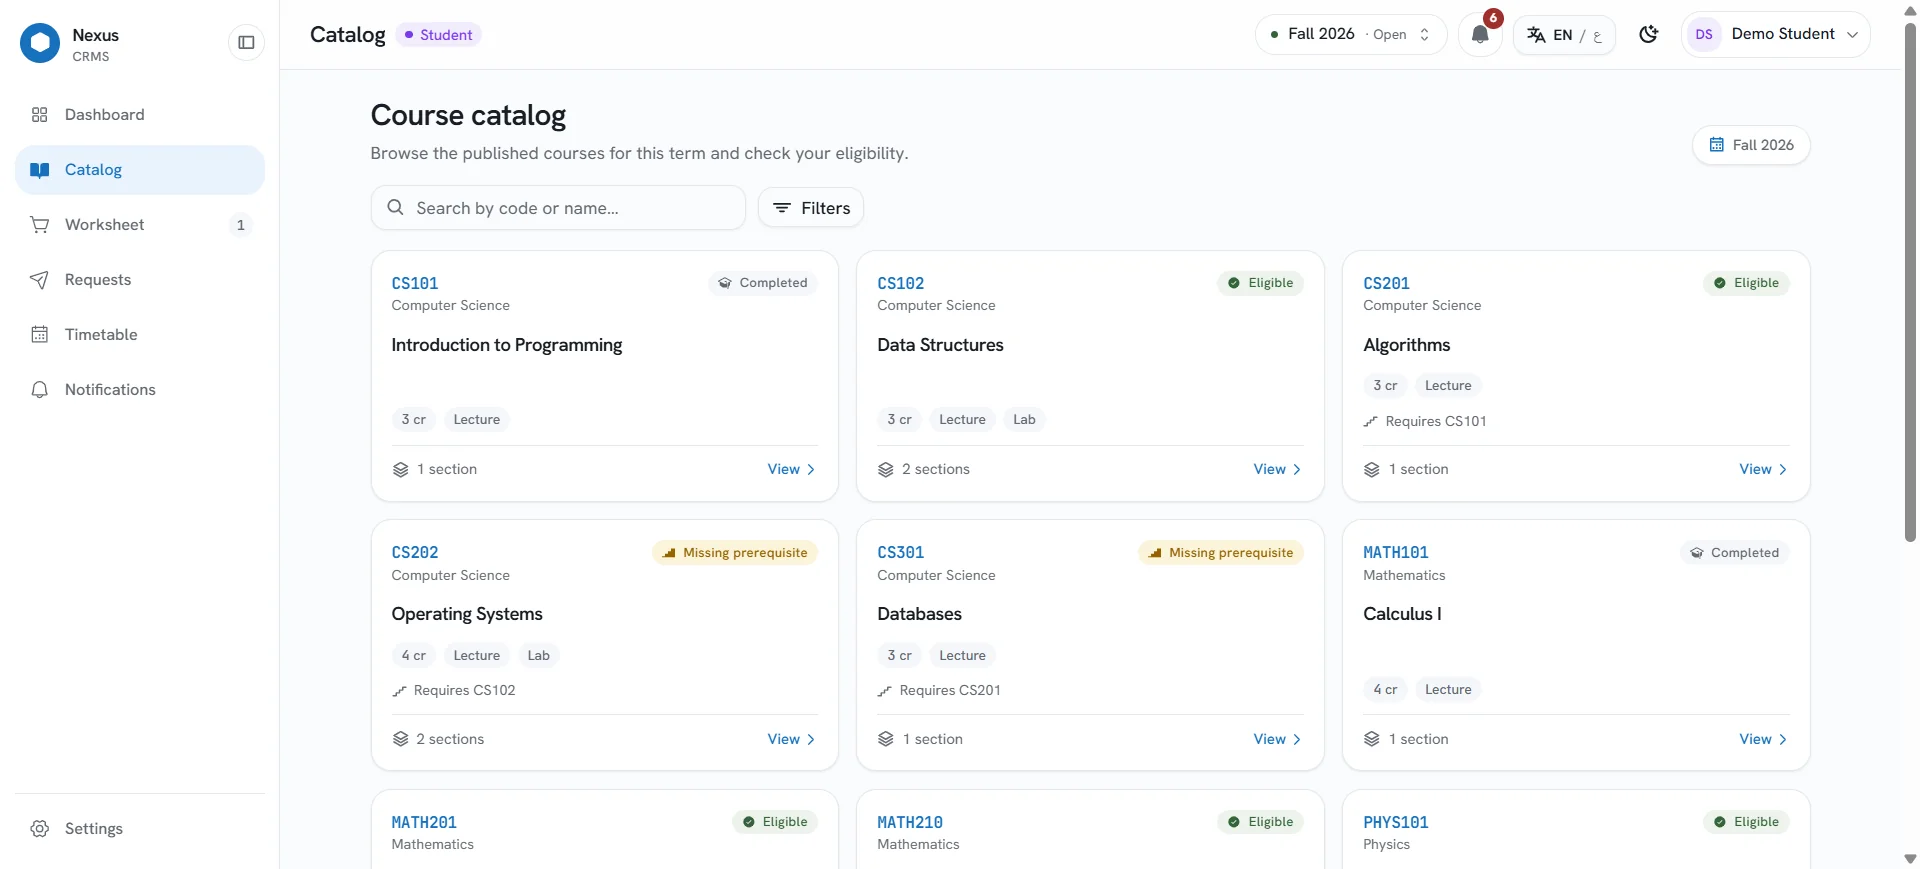The image size is (1920, 869).
Task: Open the Fall 2026 term selector dropdown
Action: tap(1350, 35)
